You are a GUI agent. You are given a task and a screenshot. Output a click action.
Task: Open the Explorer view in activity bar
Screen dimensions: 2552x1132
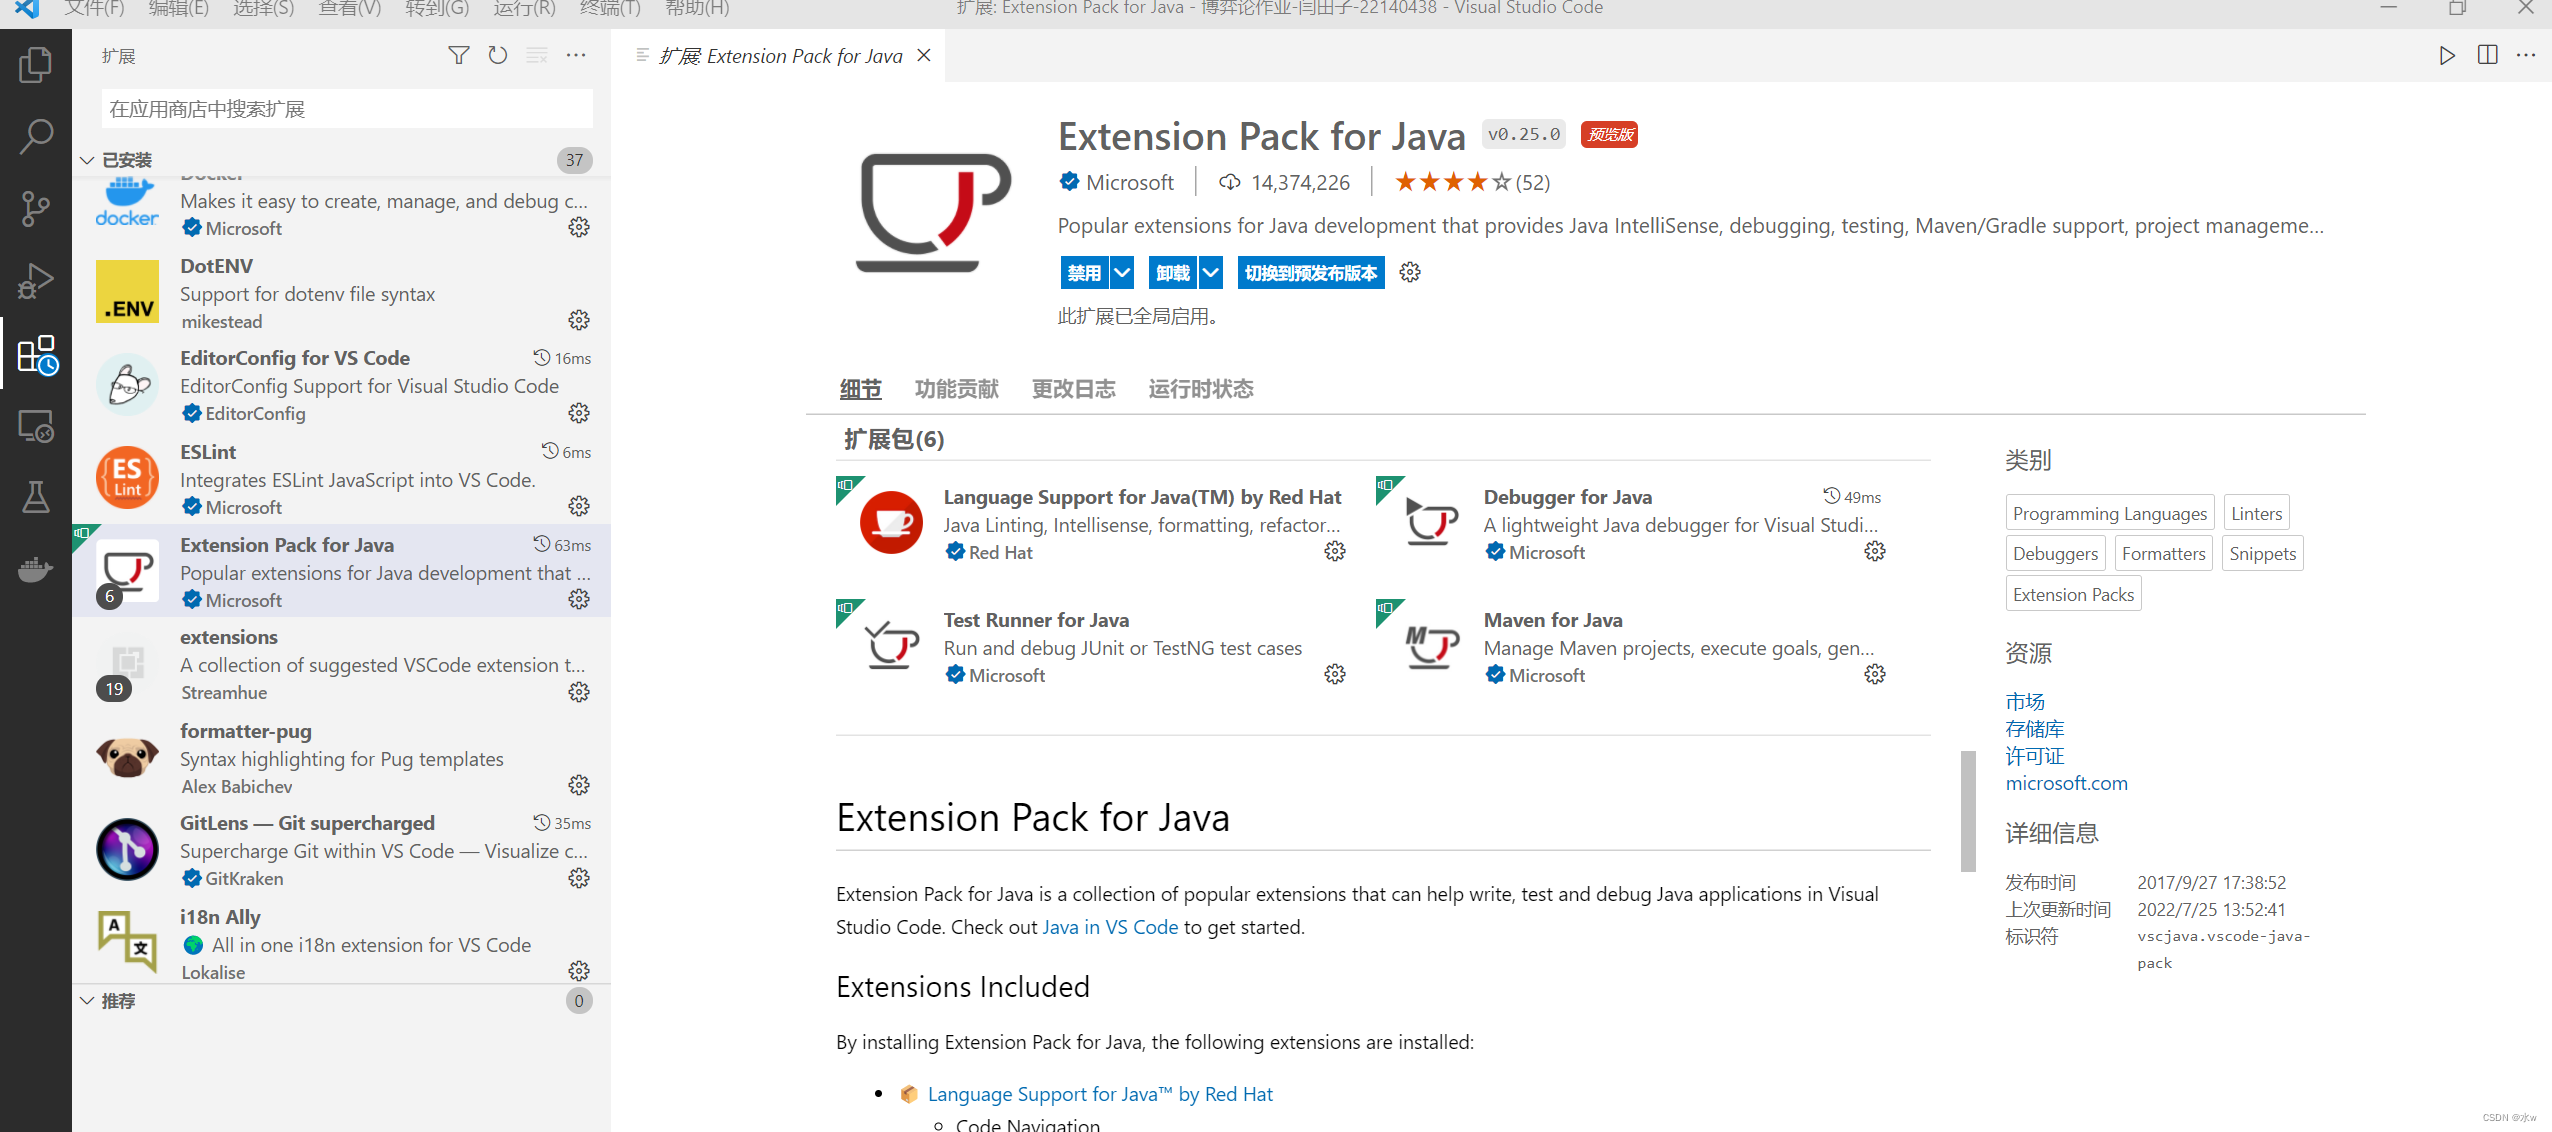35,66
